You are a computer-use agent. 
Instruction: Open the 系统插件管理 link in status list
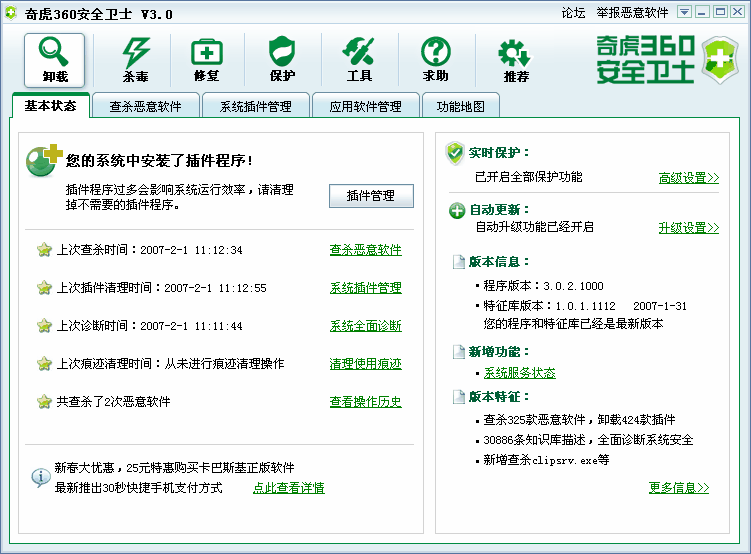pyautogui.click(x=365, y=288)
